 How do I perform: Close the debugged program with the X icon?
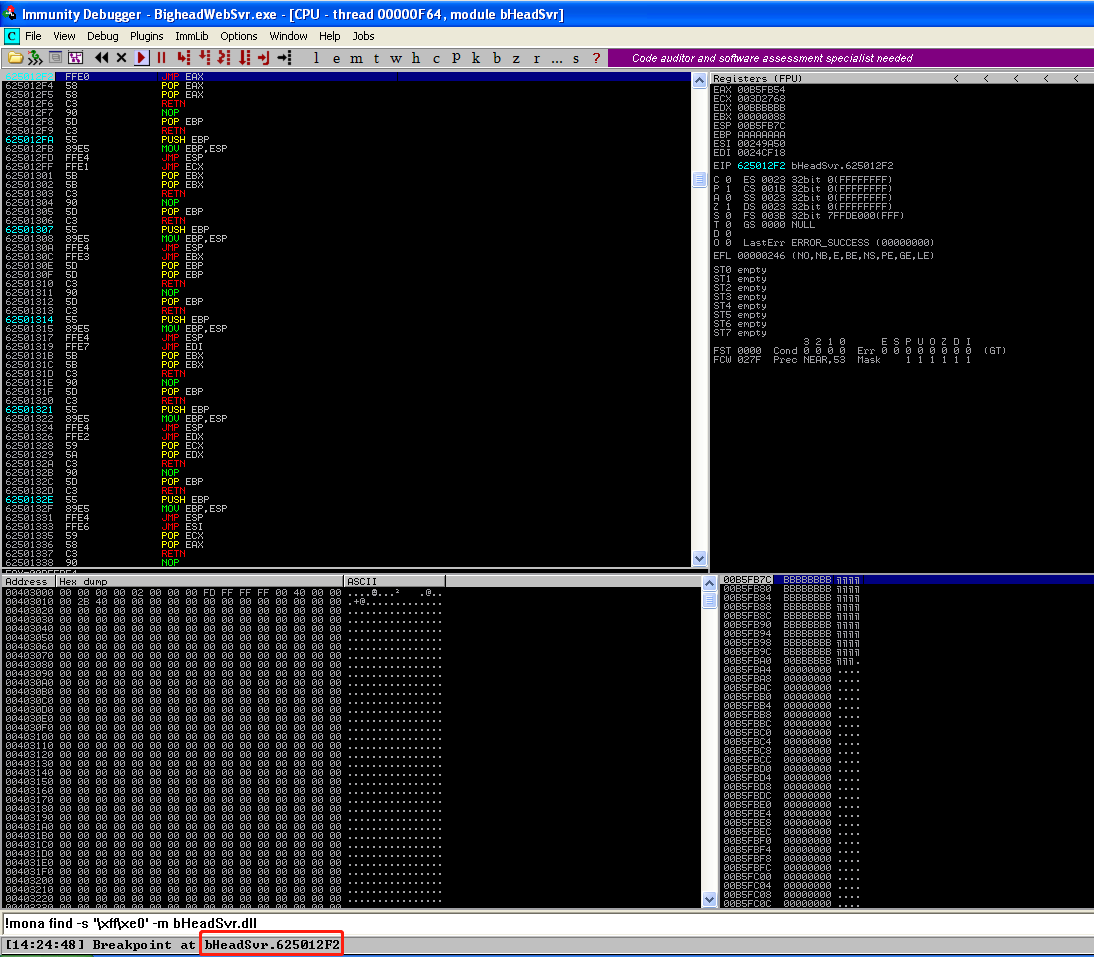pos(121,58)
